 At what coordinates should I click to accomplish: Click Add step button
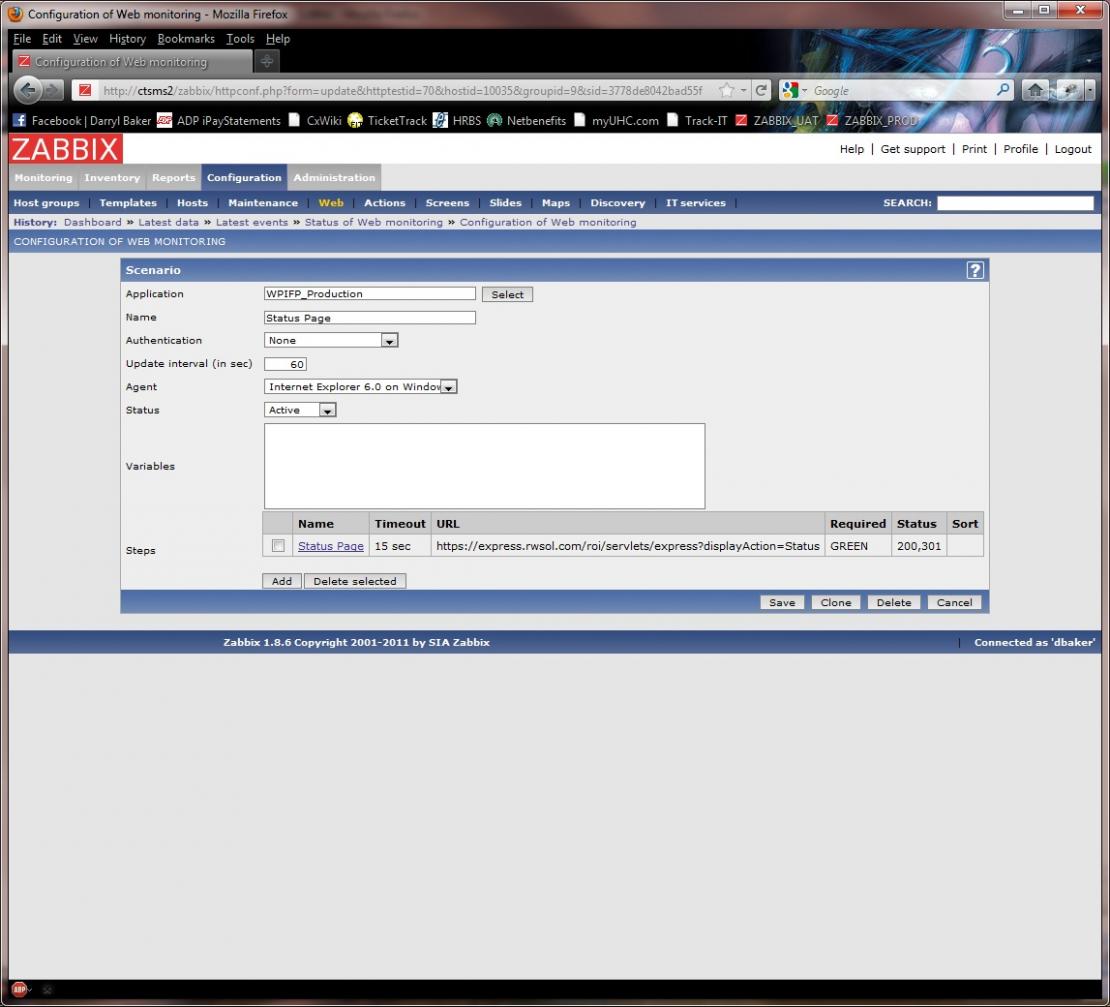coord(282,581)
